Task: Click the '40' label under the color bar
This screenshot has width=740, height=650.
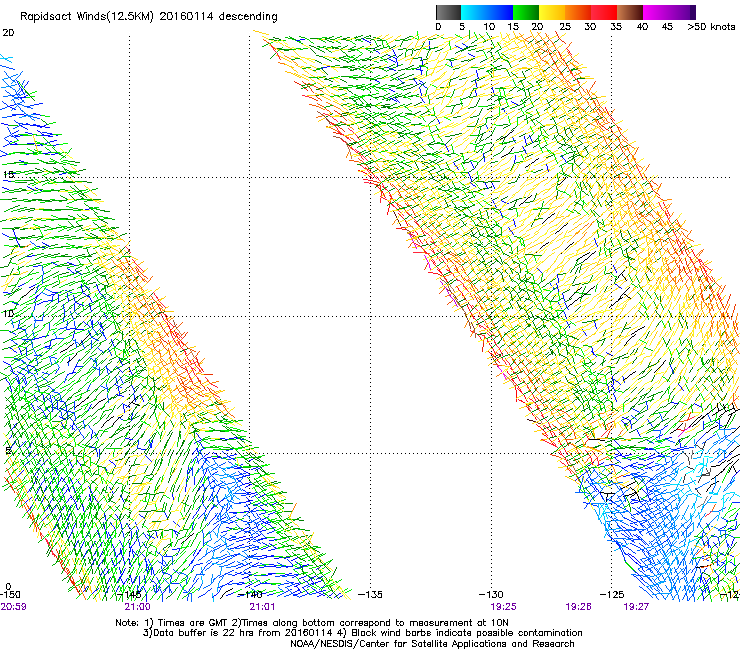Action: tap(642, 27)
